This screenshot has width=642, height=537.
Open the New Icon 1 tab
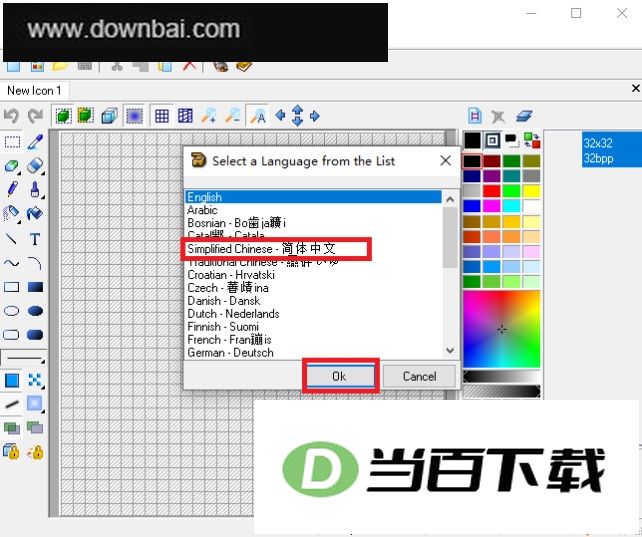(x=34, y=90)
